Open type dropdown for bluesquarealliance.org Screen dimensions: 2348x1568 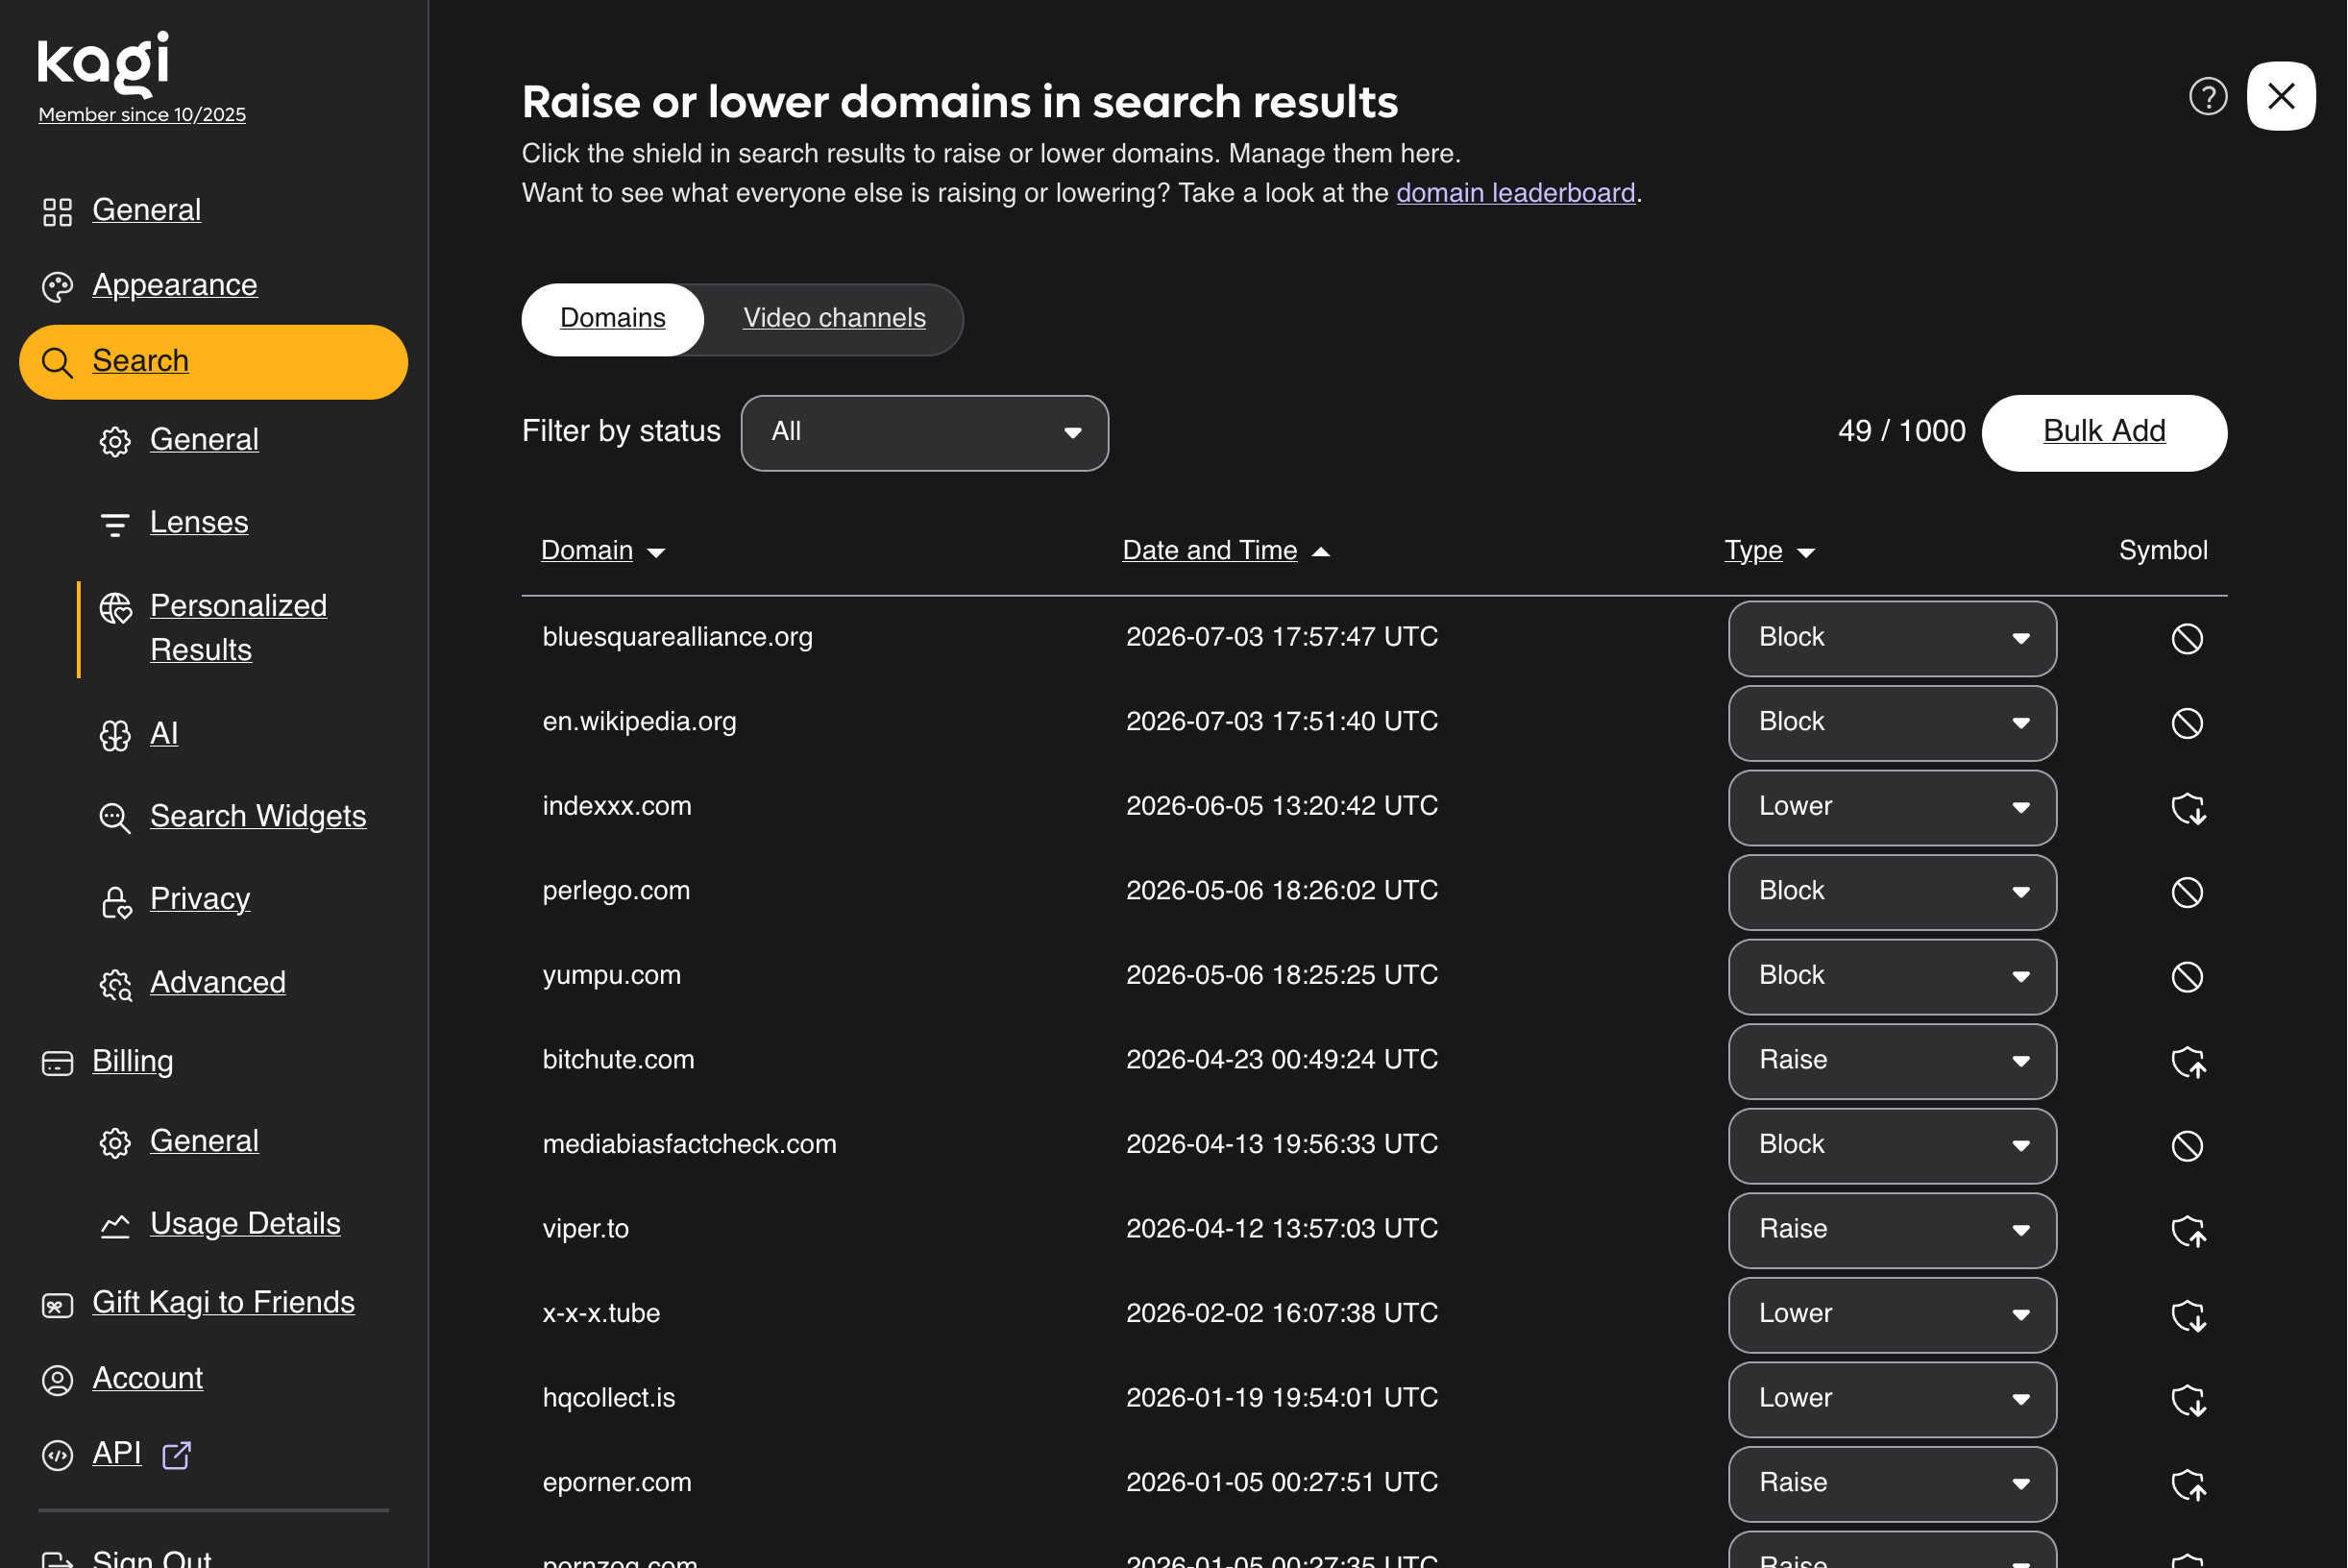click(1891, 639)
